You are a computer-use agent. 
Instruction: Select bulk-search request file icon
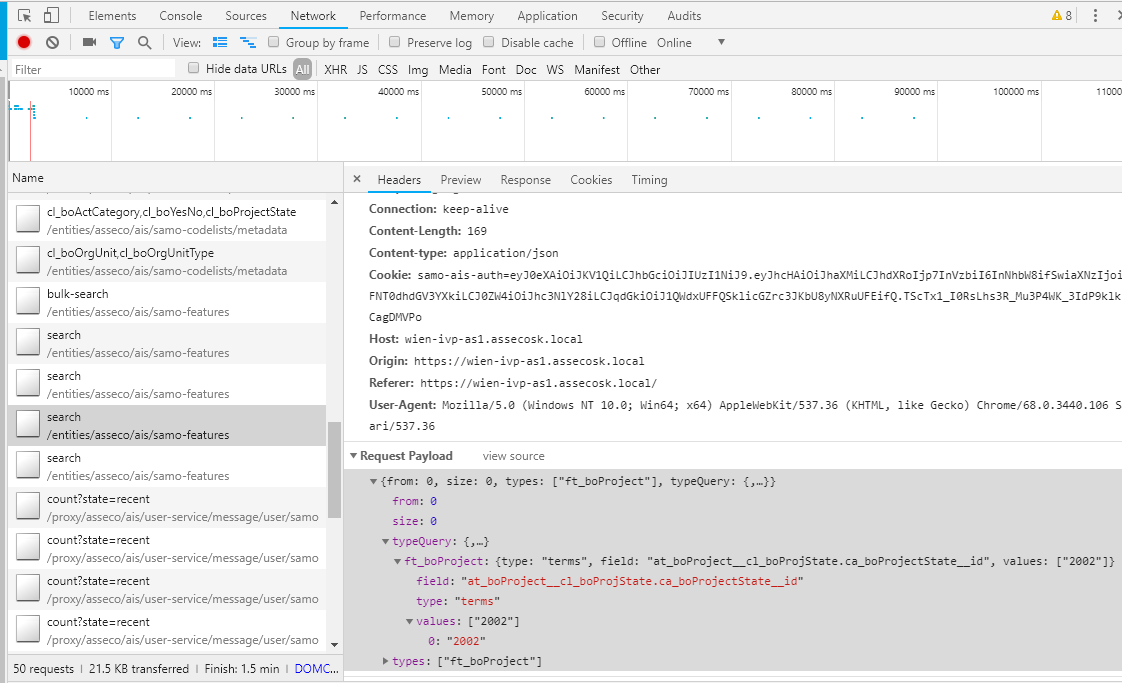pos(28,301)
